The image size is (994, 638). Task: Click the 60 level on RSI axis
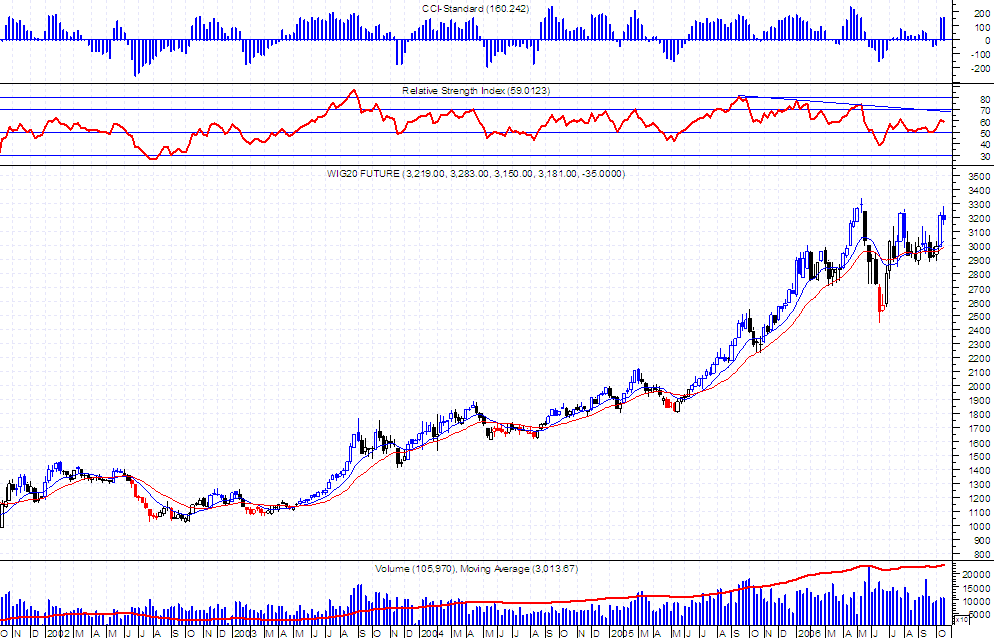pyautogui.click(x=985, y=122)
